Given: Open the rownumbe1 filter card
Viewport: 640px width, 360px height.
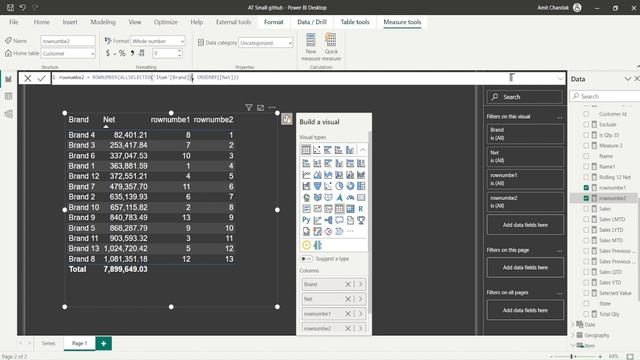Looking at the screenshot, I should (525, 179).
